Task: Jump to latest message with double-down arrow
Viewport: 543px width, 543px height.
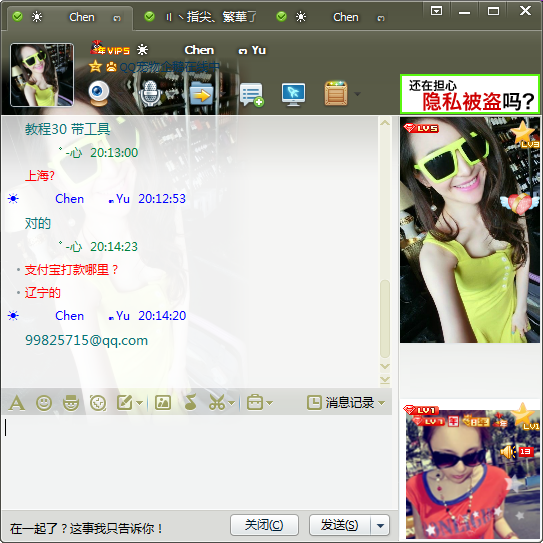Action: pyautogui.click(x=385, y=380)
